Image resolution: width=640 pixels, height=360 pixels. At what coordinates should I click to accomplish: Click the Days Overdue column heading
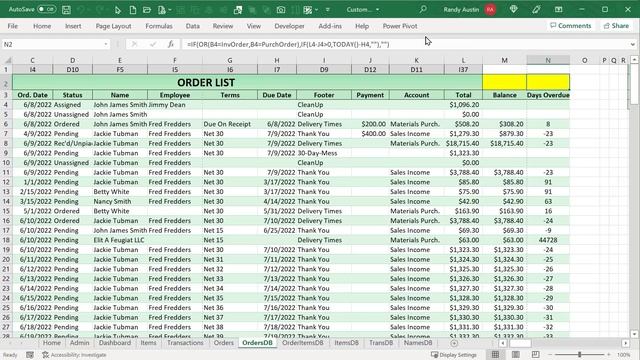[x=548, y=95]
